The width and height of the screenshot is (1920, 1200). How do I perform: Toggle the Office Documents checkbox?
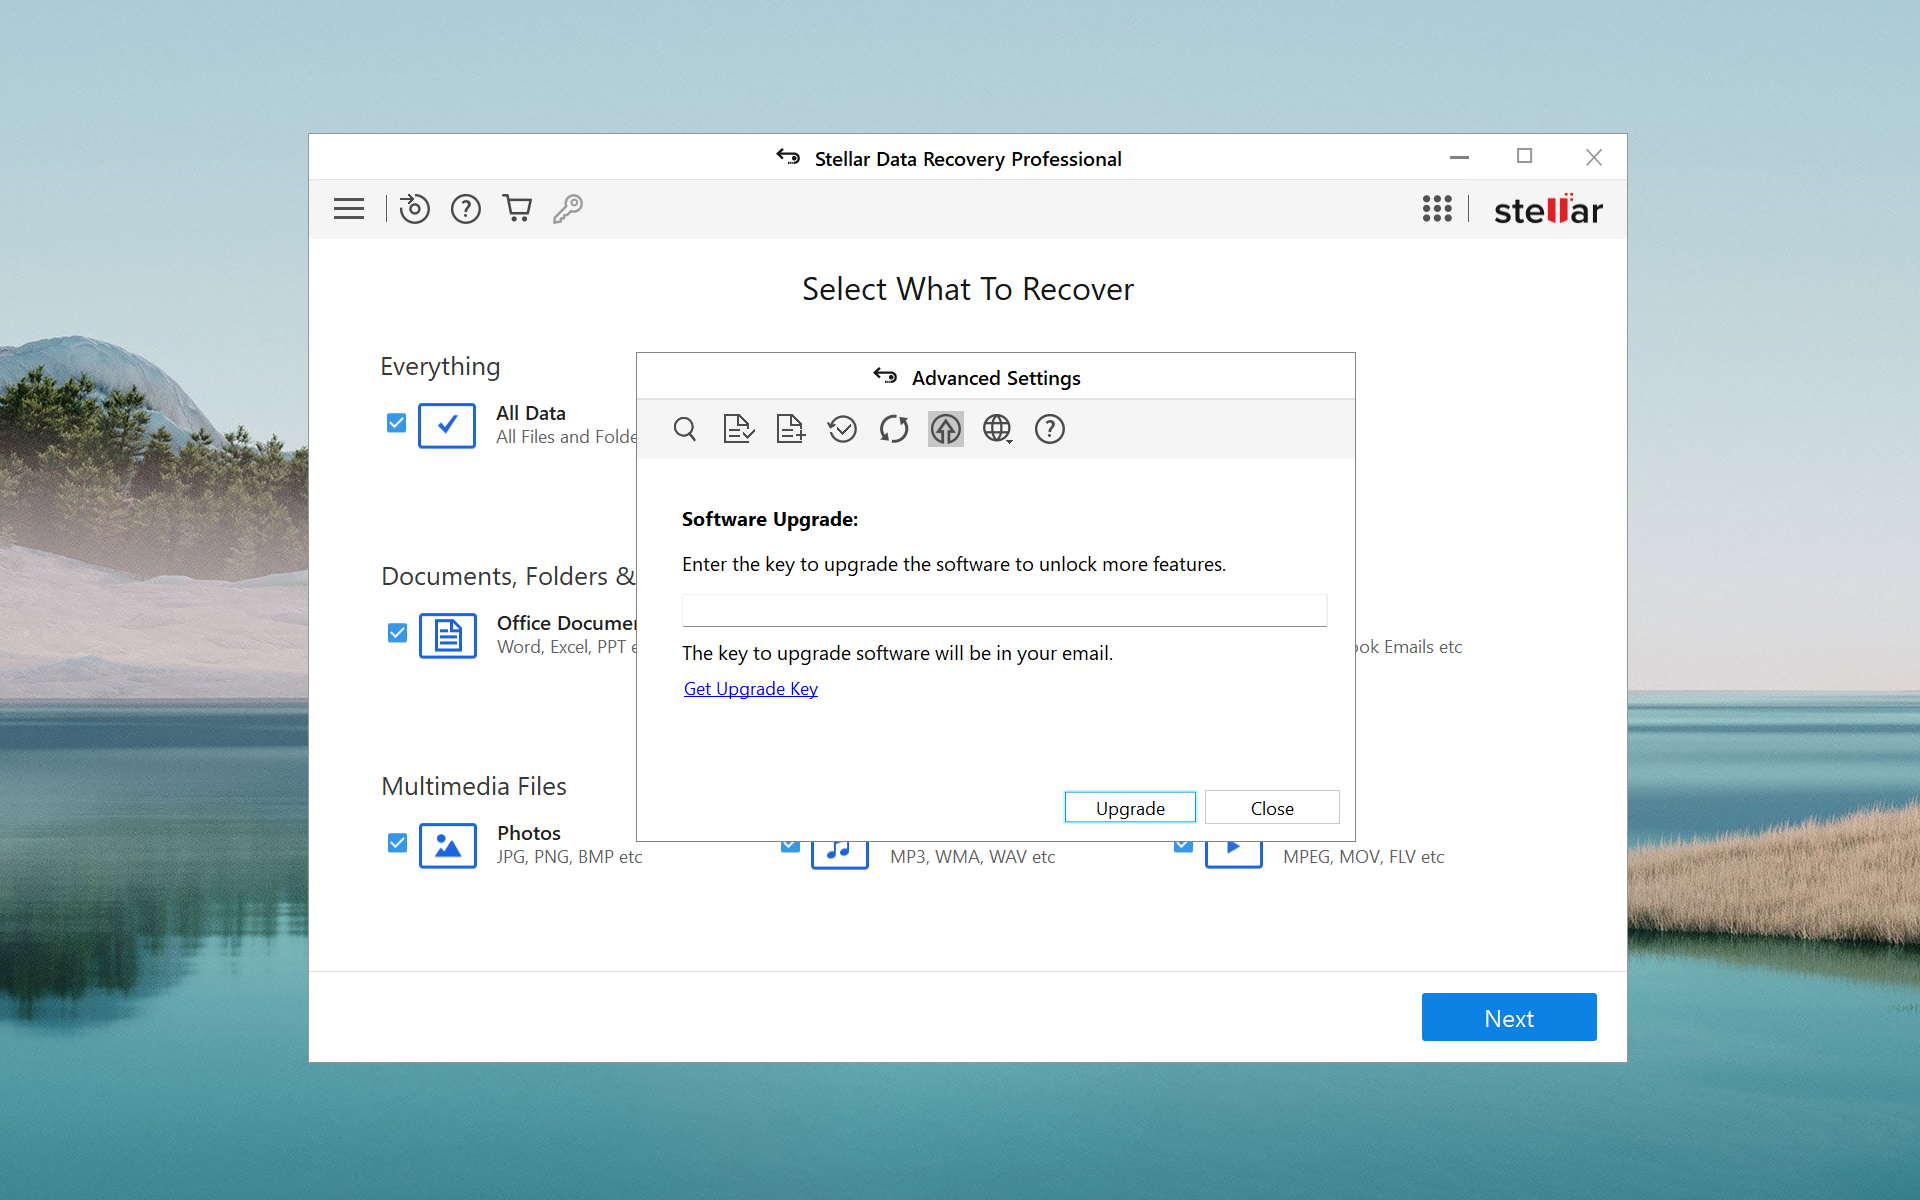pos(397,633)
